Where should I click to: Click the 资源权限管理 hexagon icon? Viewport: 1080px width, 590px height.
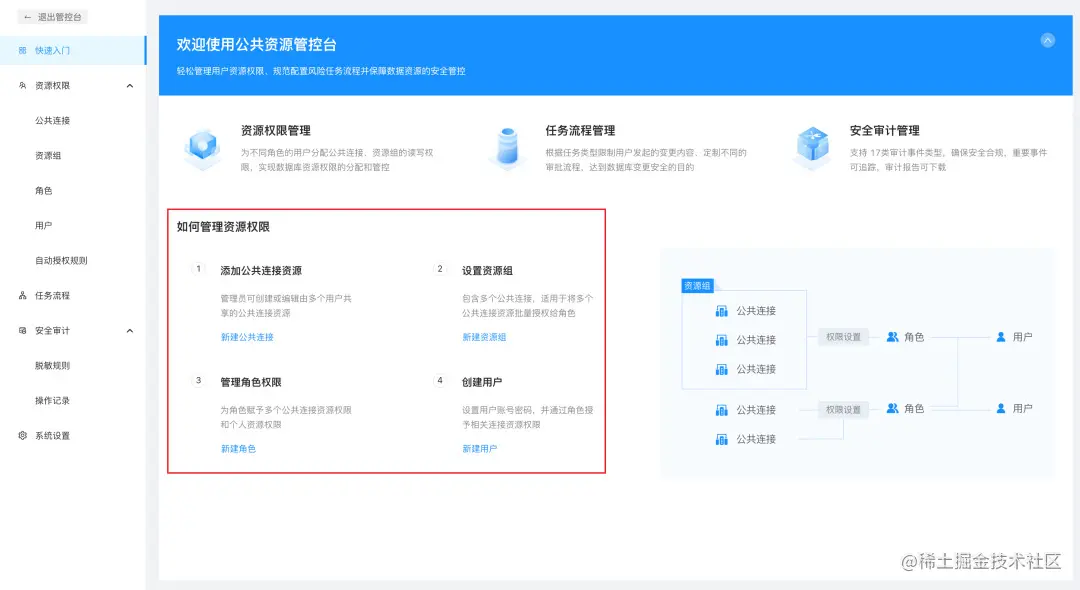[x=202, y=147]
